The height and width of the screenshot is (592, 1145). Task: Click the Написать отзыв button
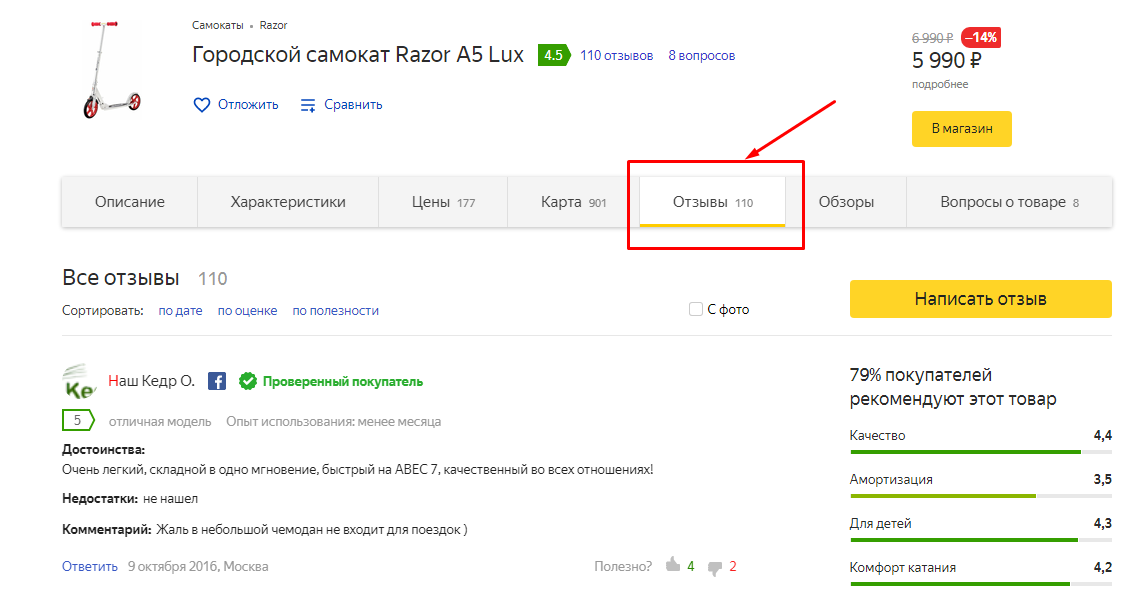[x=981, y=299]
